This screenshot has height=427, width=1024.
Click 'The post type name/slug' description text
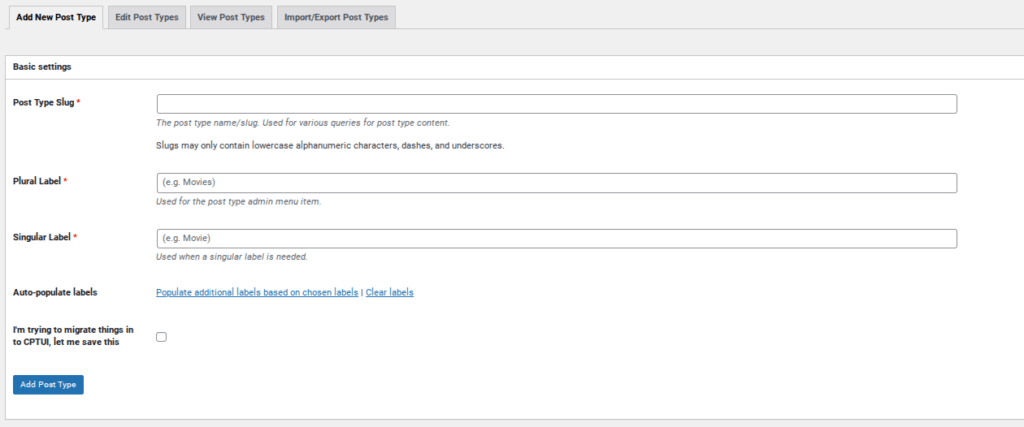click(302, 123)
